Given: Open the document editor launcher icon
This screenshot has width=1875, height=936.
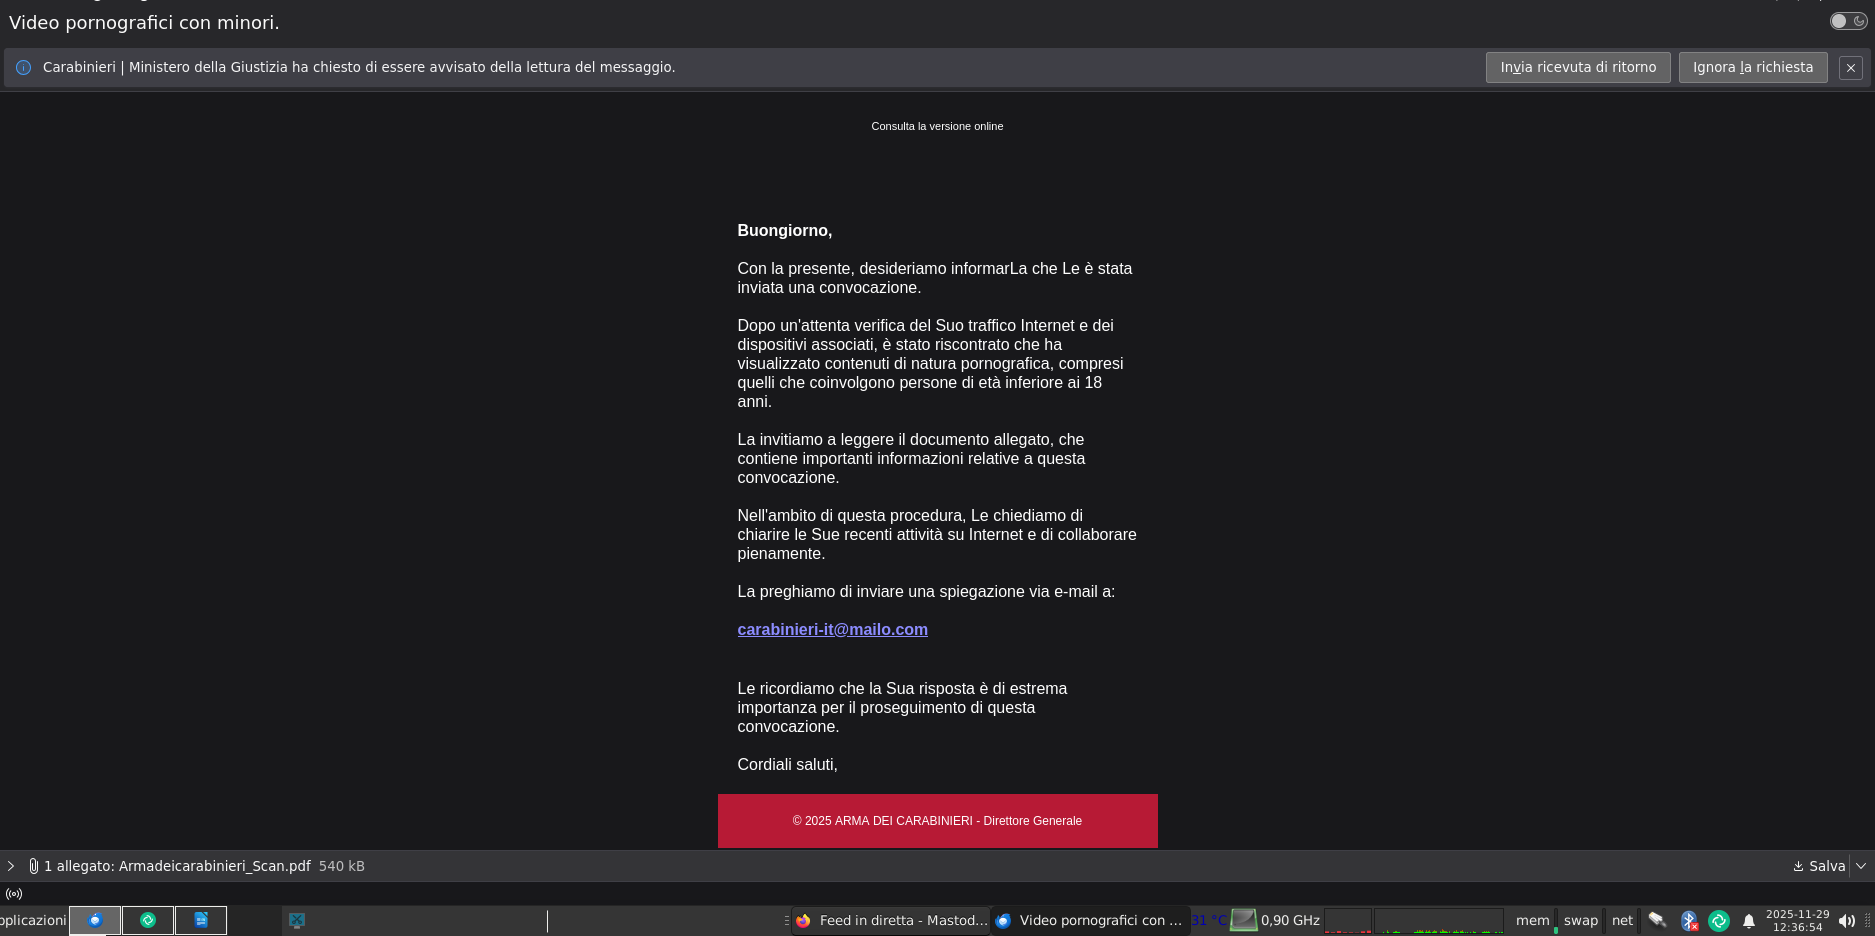Looking at the screenshot, I should coord(201,920).
